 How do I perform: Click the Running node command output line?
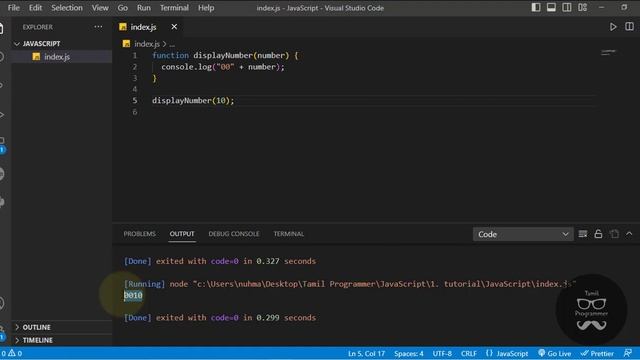click(x=349, y=284)
